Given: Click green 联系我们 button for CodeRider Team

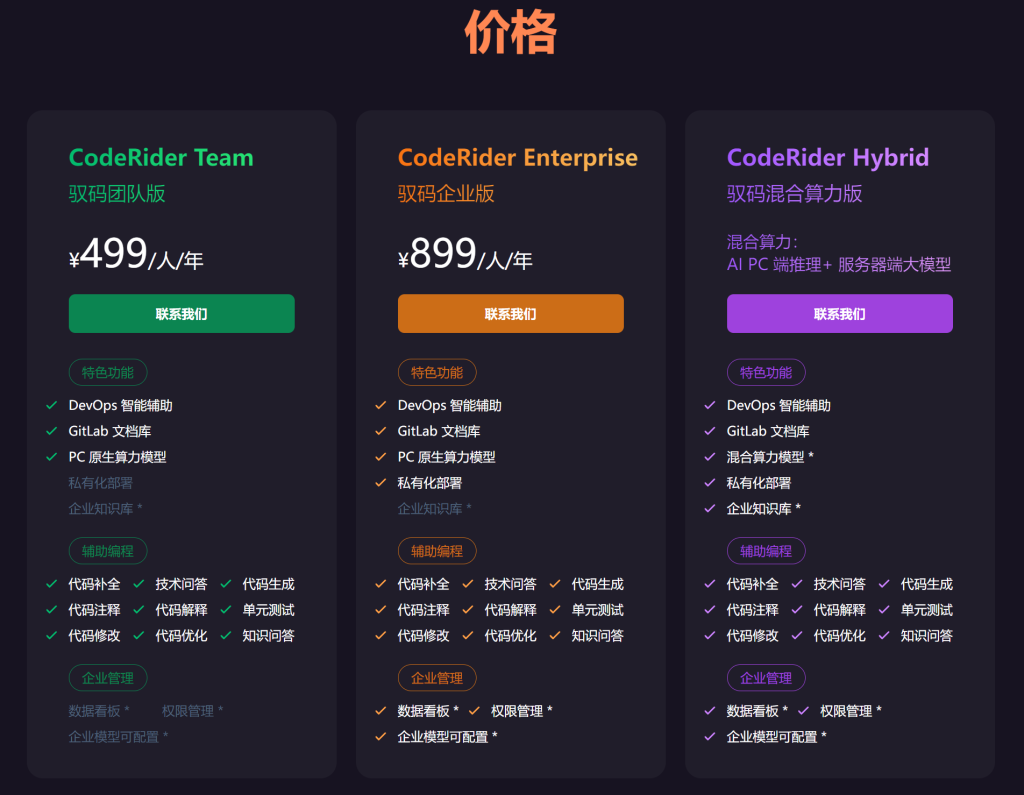Looking at the screenshot, I should (182, 314).
